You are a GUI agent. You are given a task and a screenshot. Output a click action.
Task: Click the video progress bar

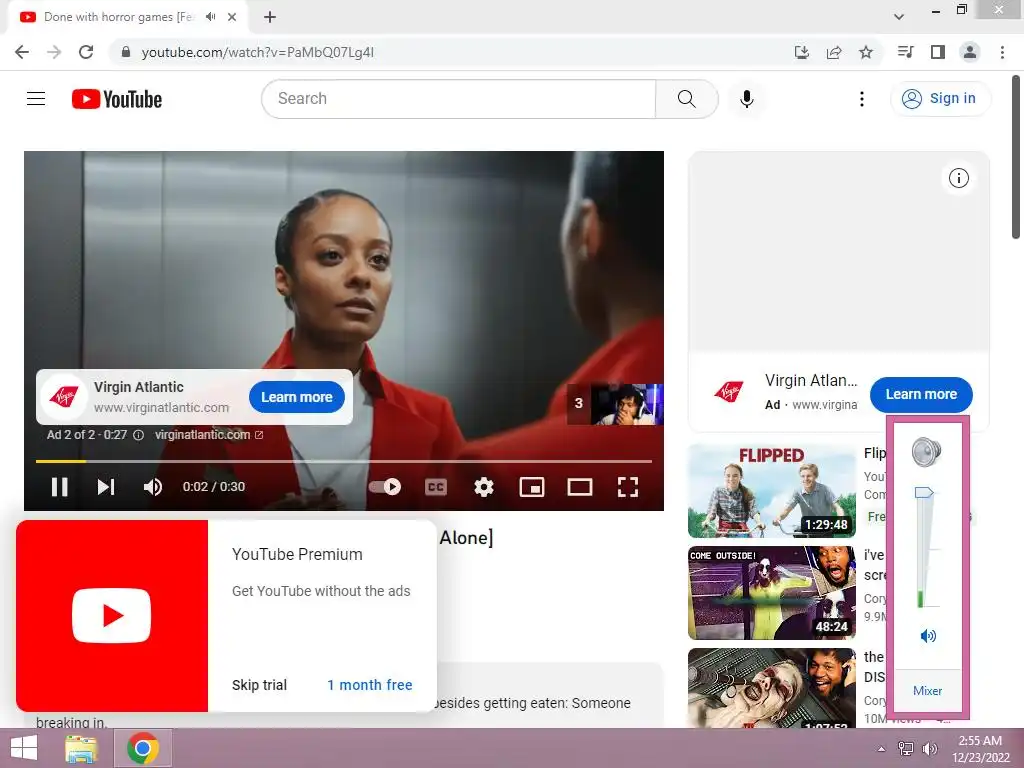[344, 461]
